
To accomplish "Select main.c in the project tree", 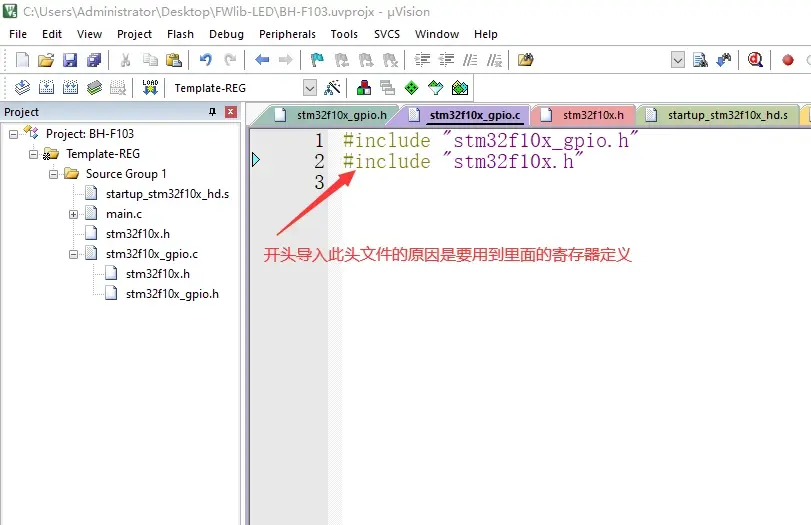I will coord(124,214).
